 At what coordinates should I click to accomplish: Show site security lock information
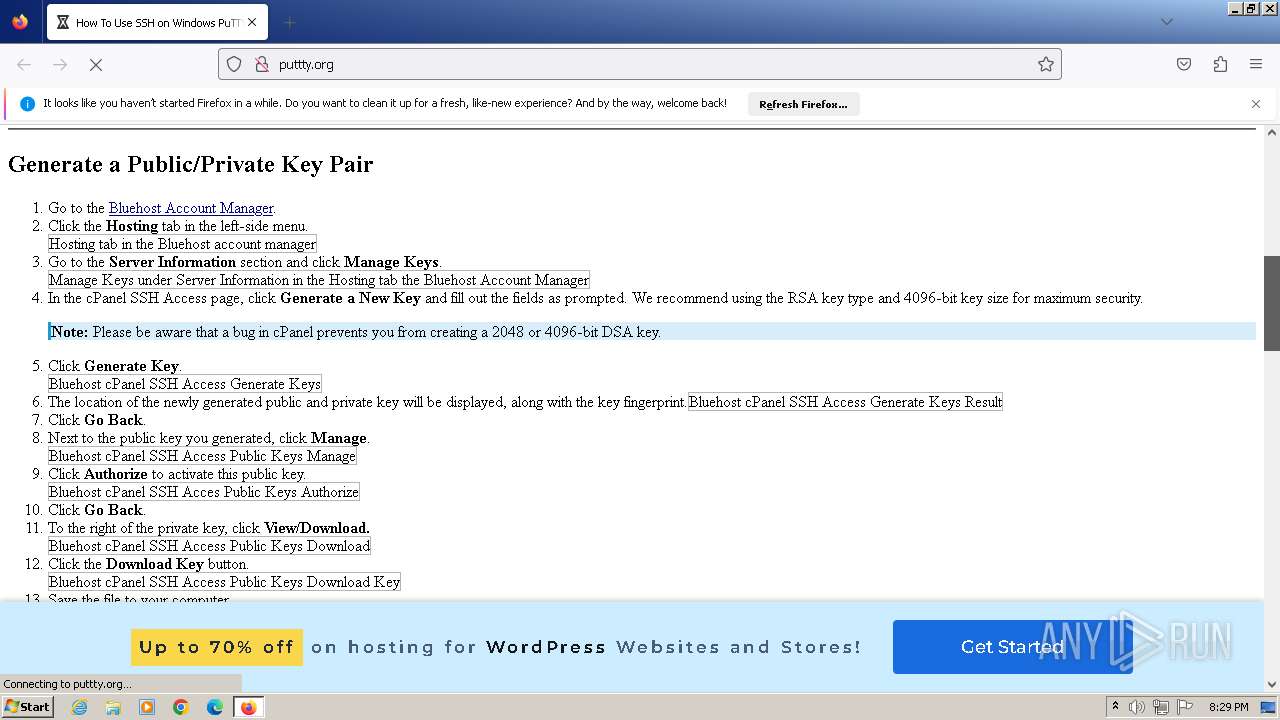[262, 64]
